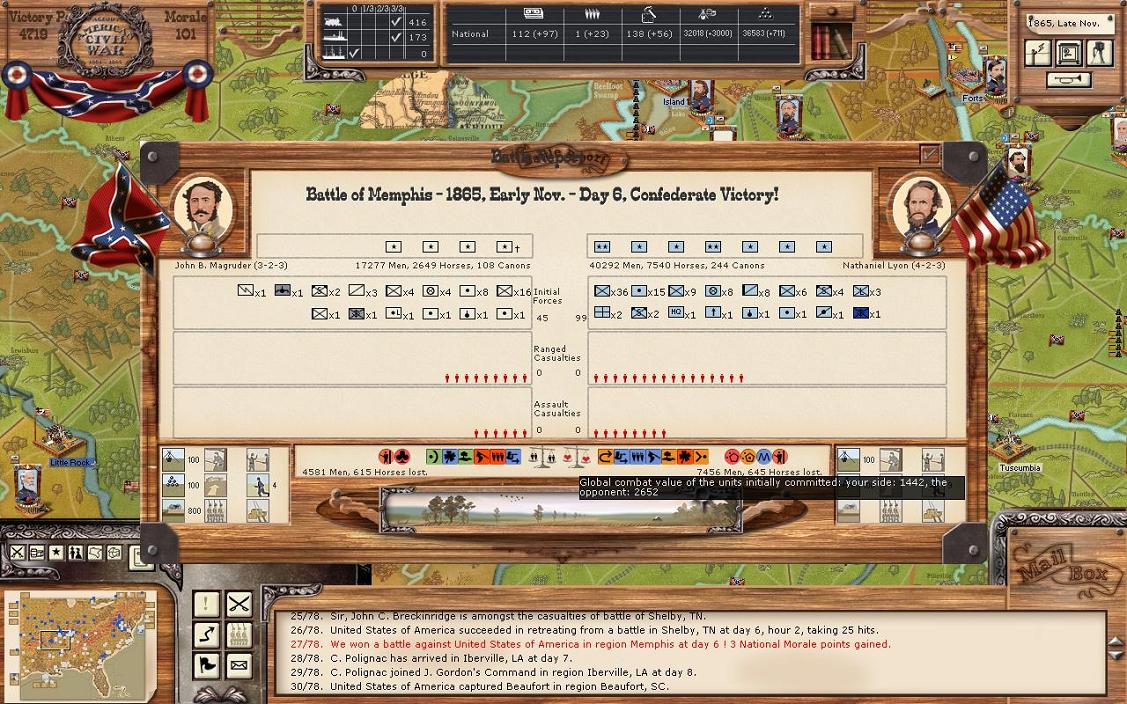
Task: Click the camera icon under the date
Action: [1100, 53]
